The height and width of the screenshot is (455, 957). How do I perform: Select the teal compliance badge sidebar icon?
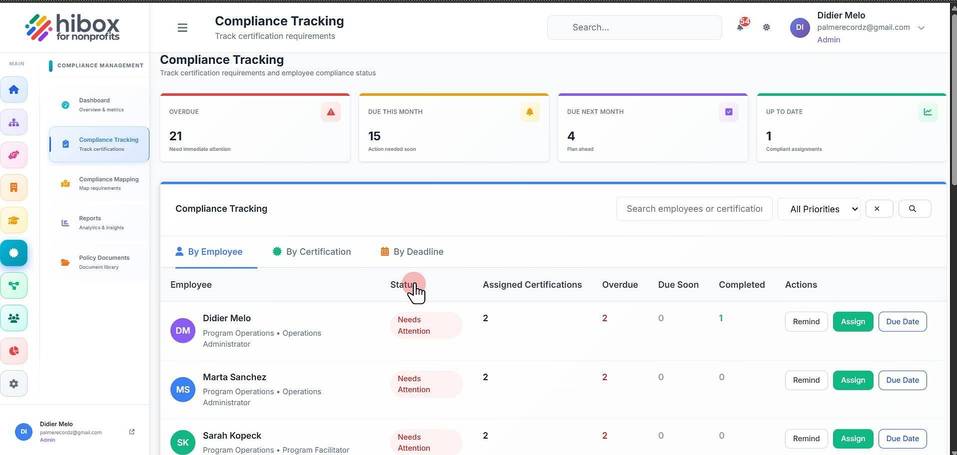click(13, 253)
